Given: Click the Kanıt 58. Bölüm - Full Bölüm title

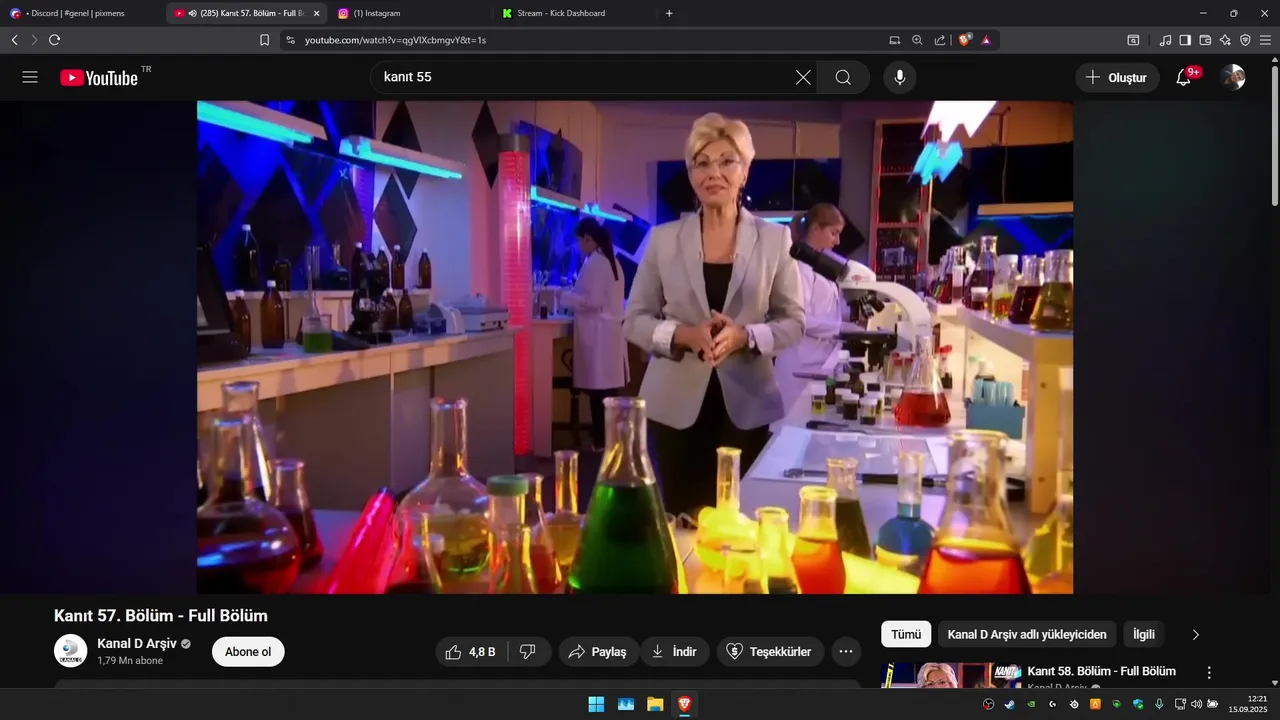Looking at the screenshot, I should 1101,671.
